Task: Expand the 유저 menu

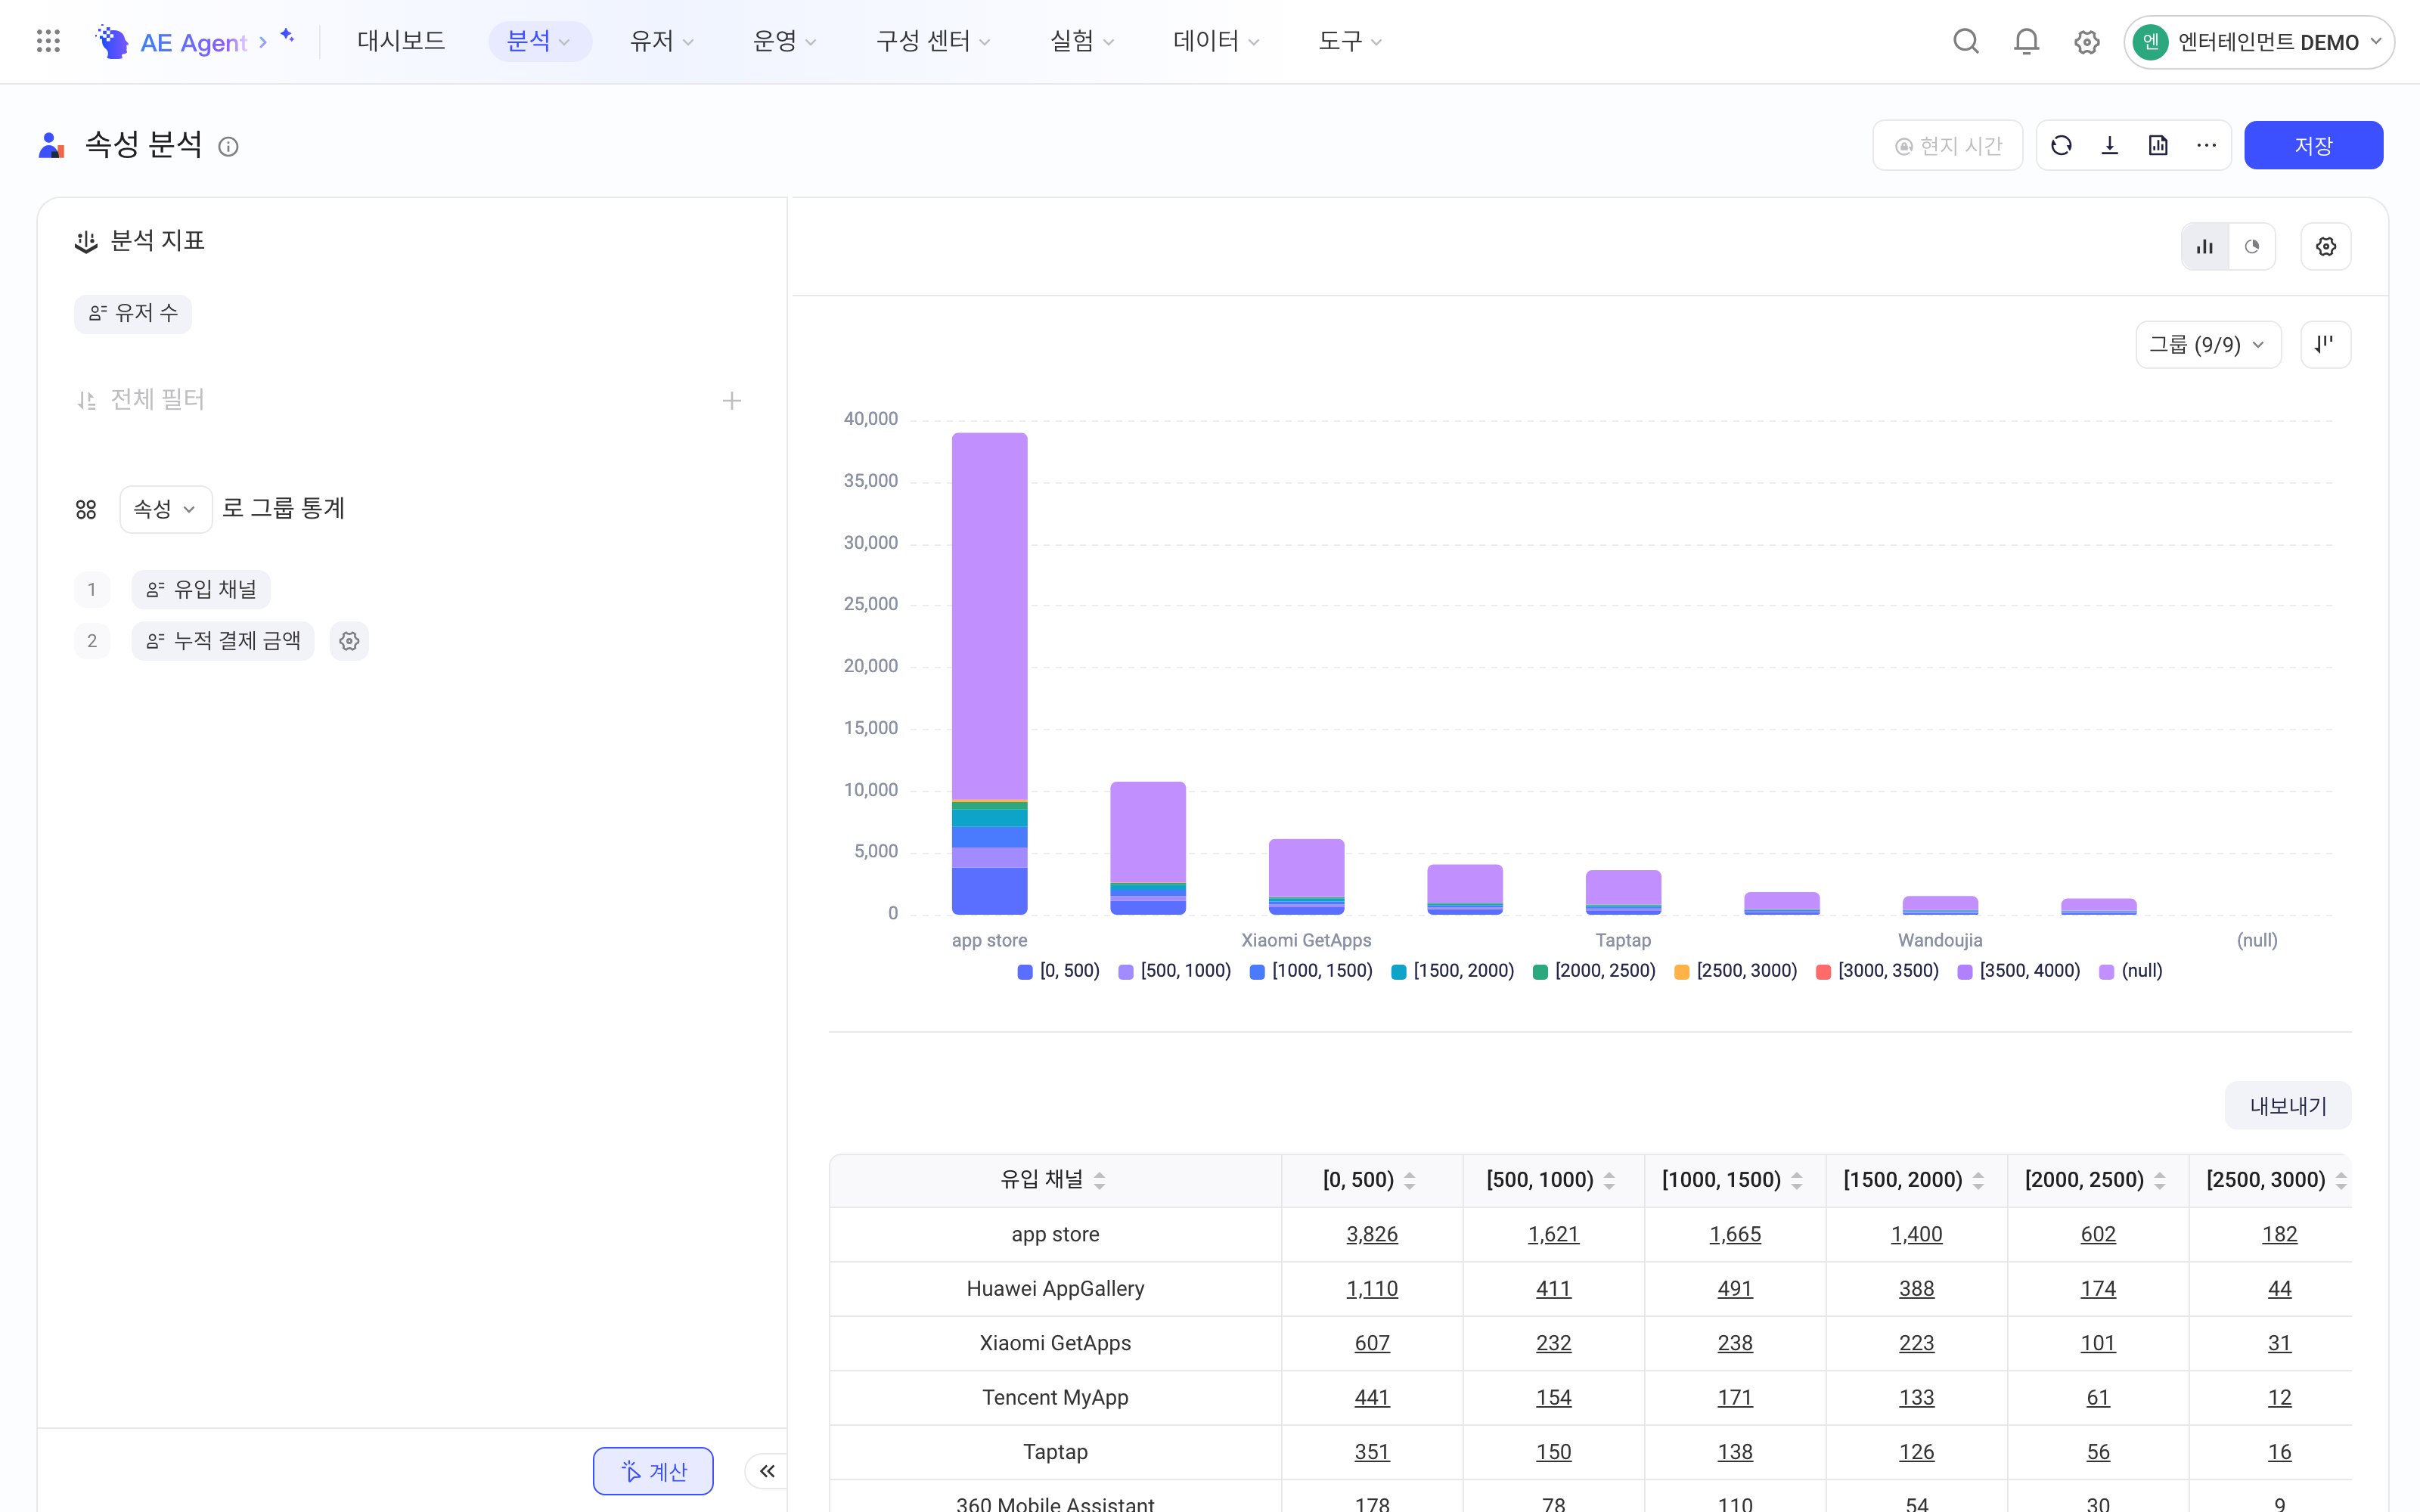Action: point(661,41)
